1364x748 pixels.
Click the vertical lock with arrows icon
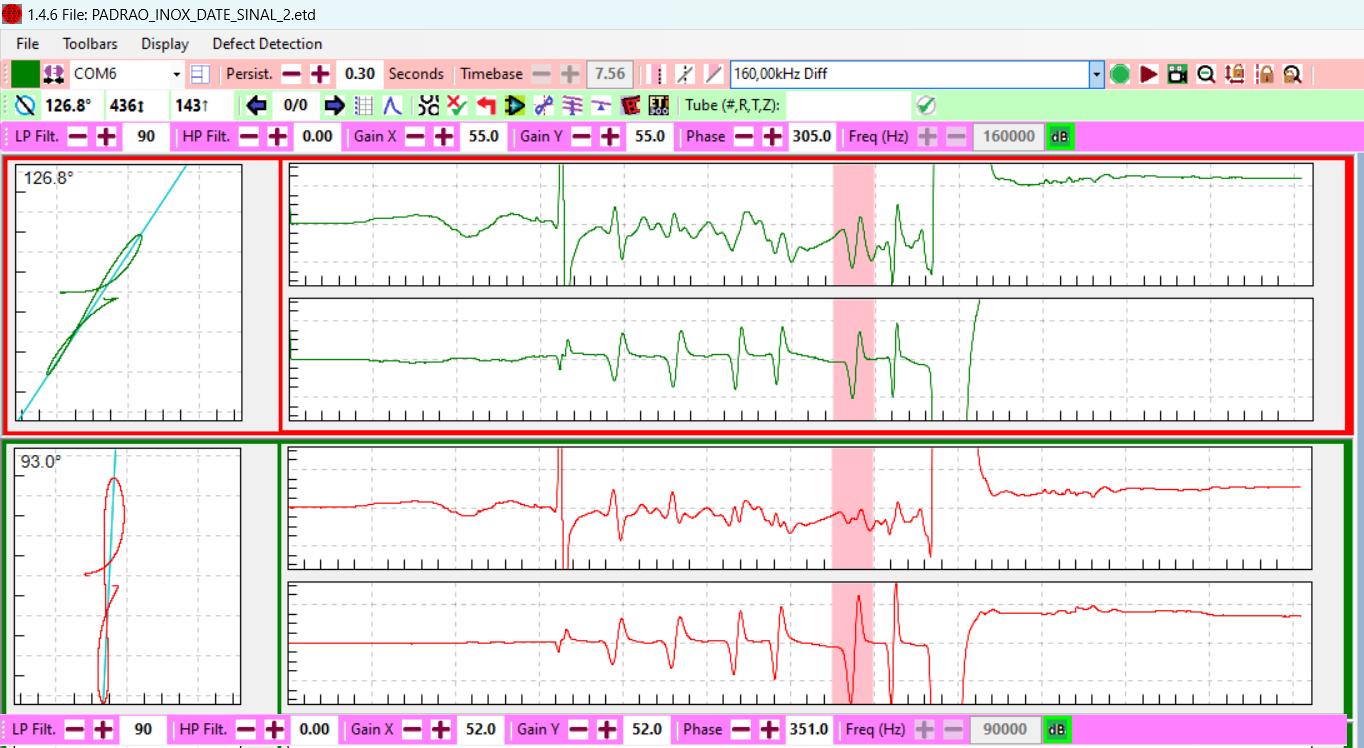pyautogui.click(x=1236, y=74)
